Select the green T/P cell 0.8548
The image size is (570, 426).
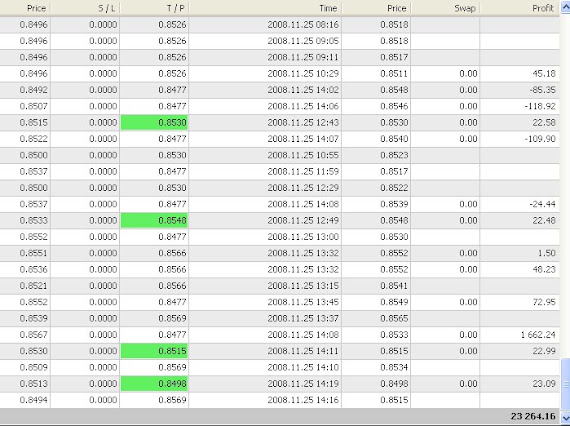coord(154,220)
